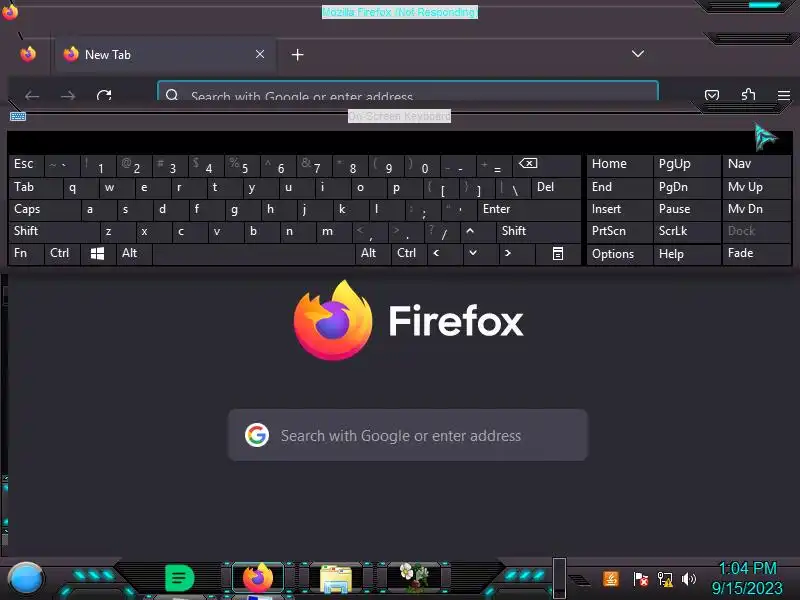800x600 pixels.
Task: Toggle the right Alt key
Action: 373,254
